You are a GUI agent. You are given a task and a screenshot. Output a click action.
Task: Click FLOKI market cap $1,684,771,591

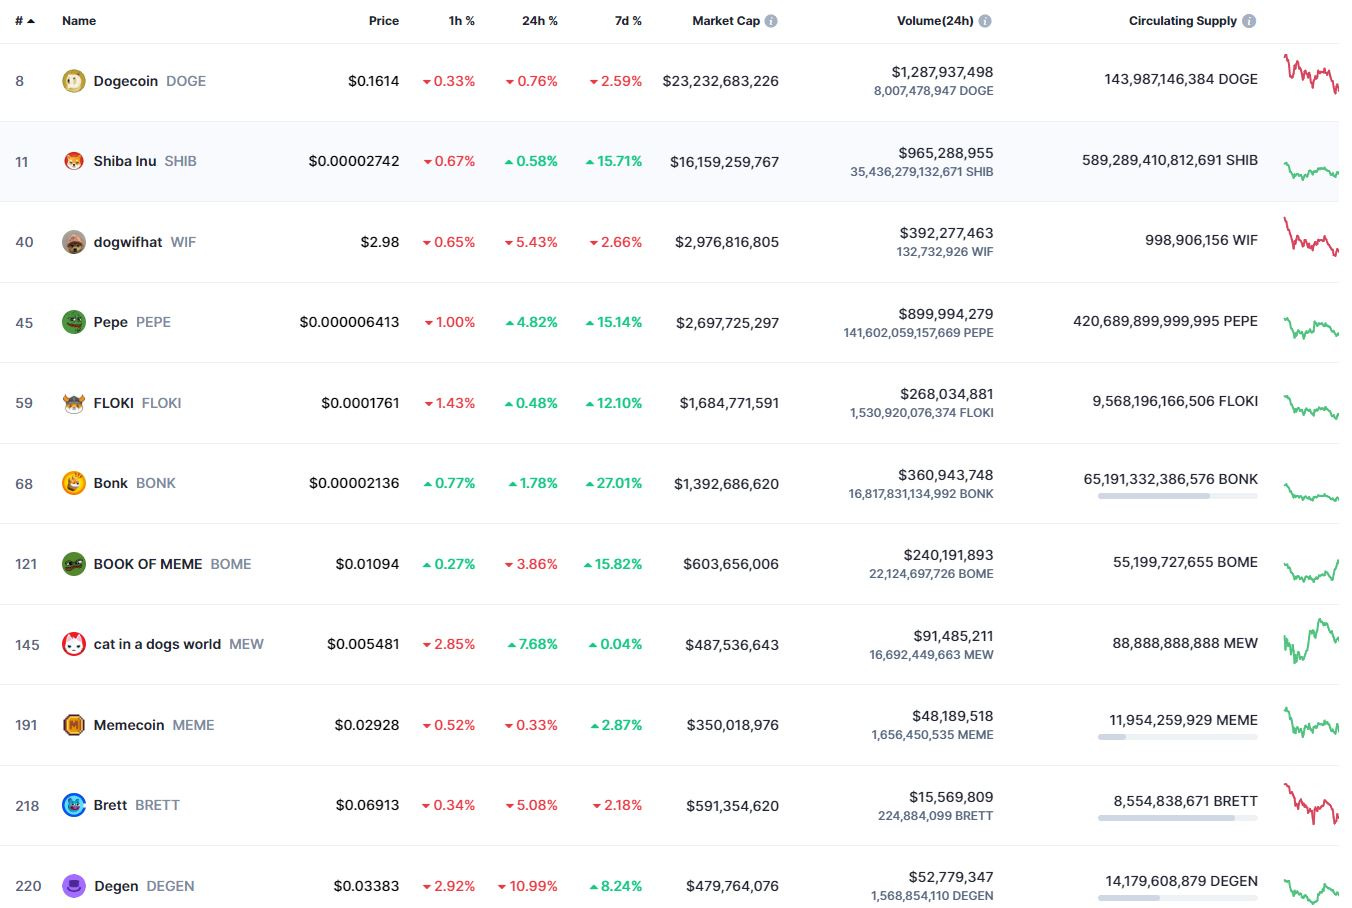click(729, 403)
